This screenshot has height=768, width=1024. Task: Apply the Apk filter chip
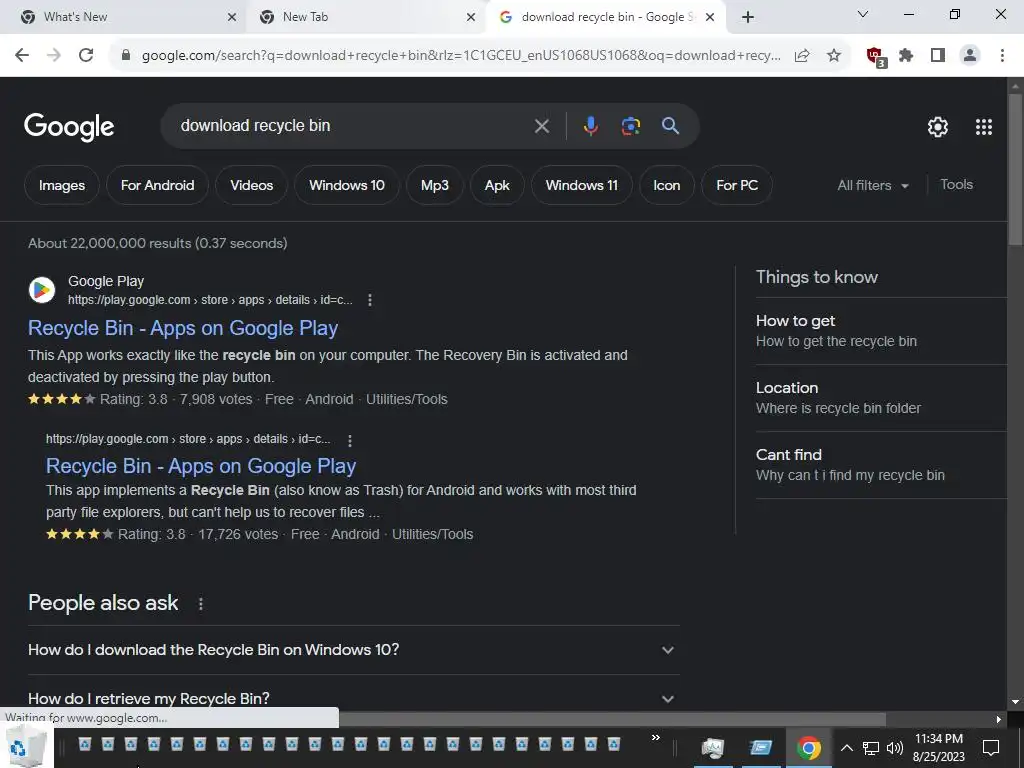pyautogui.click(x=497, y=185)
